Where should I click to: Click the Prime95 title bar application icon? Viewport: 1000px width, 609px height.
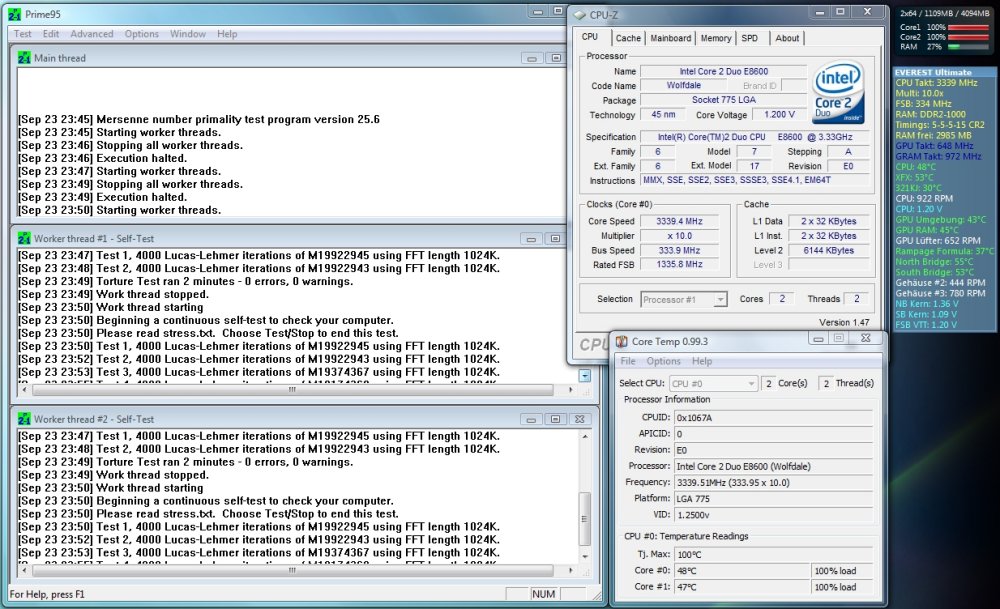(x=15, y=14)
